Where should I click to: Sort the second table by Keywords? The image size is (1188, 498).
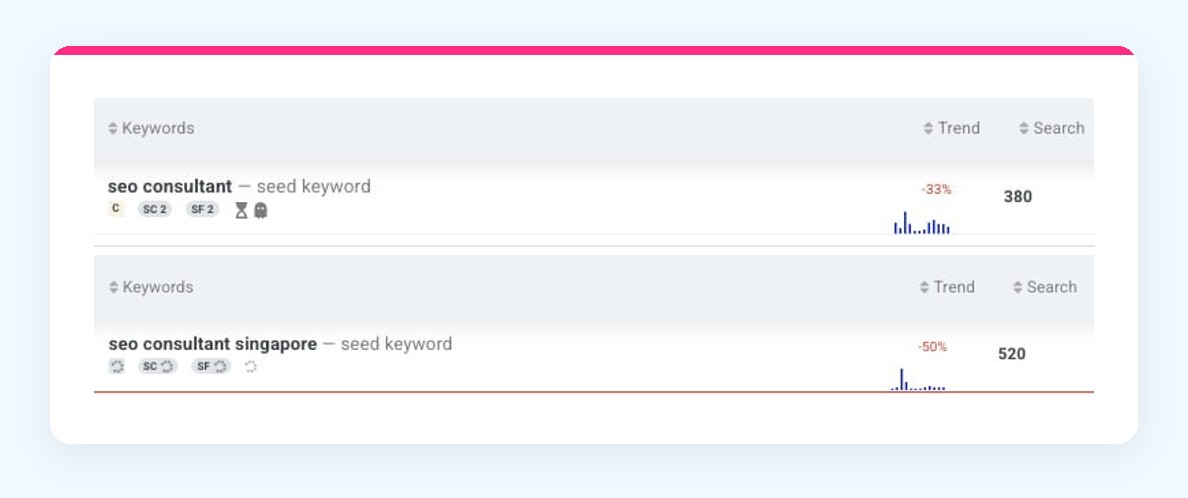151,287
